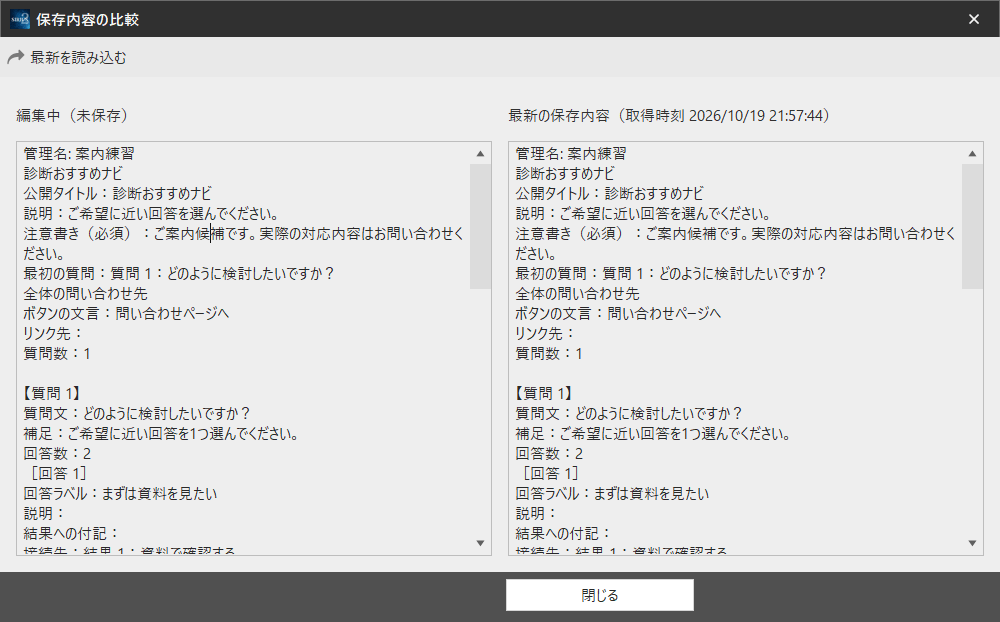The image size is (1000, 622).
Task: Click the down arrow of the 最新の保存内容 panel scrollbar
Action: tap(972, 543)
